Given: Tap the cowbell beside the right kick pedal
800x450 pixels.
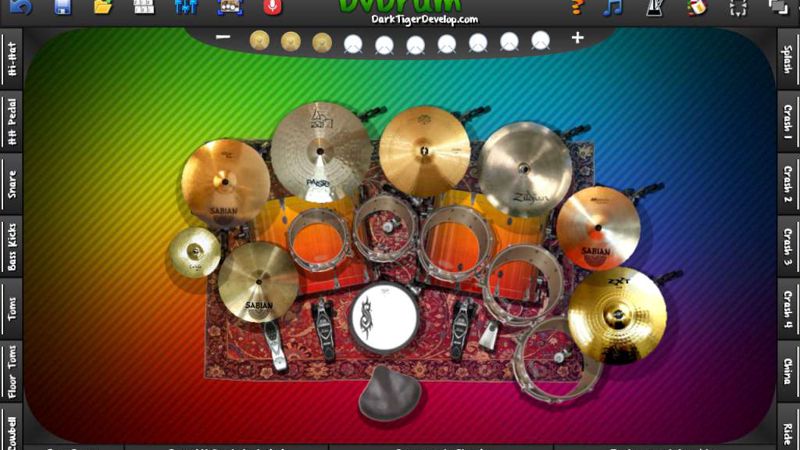Looking at the screenshot, I should click(x=488, y=335).
